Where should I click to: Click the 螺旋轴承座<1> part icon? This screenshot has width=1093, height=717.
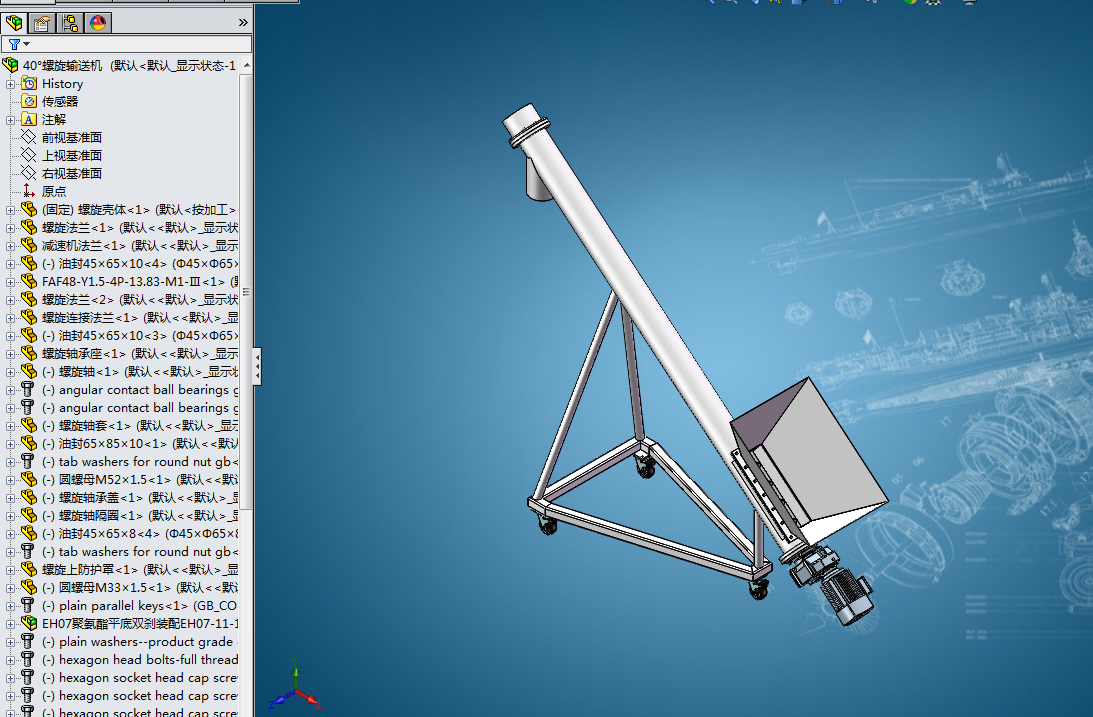[29, 353]
